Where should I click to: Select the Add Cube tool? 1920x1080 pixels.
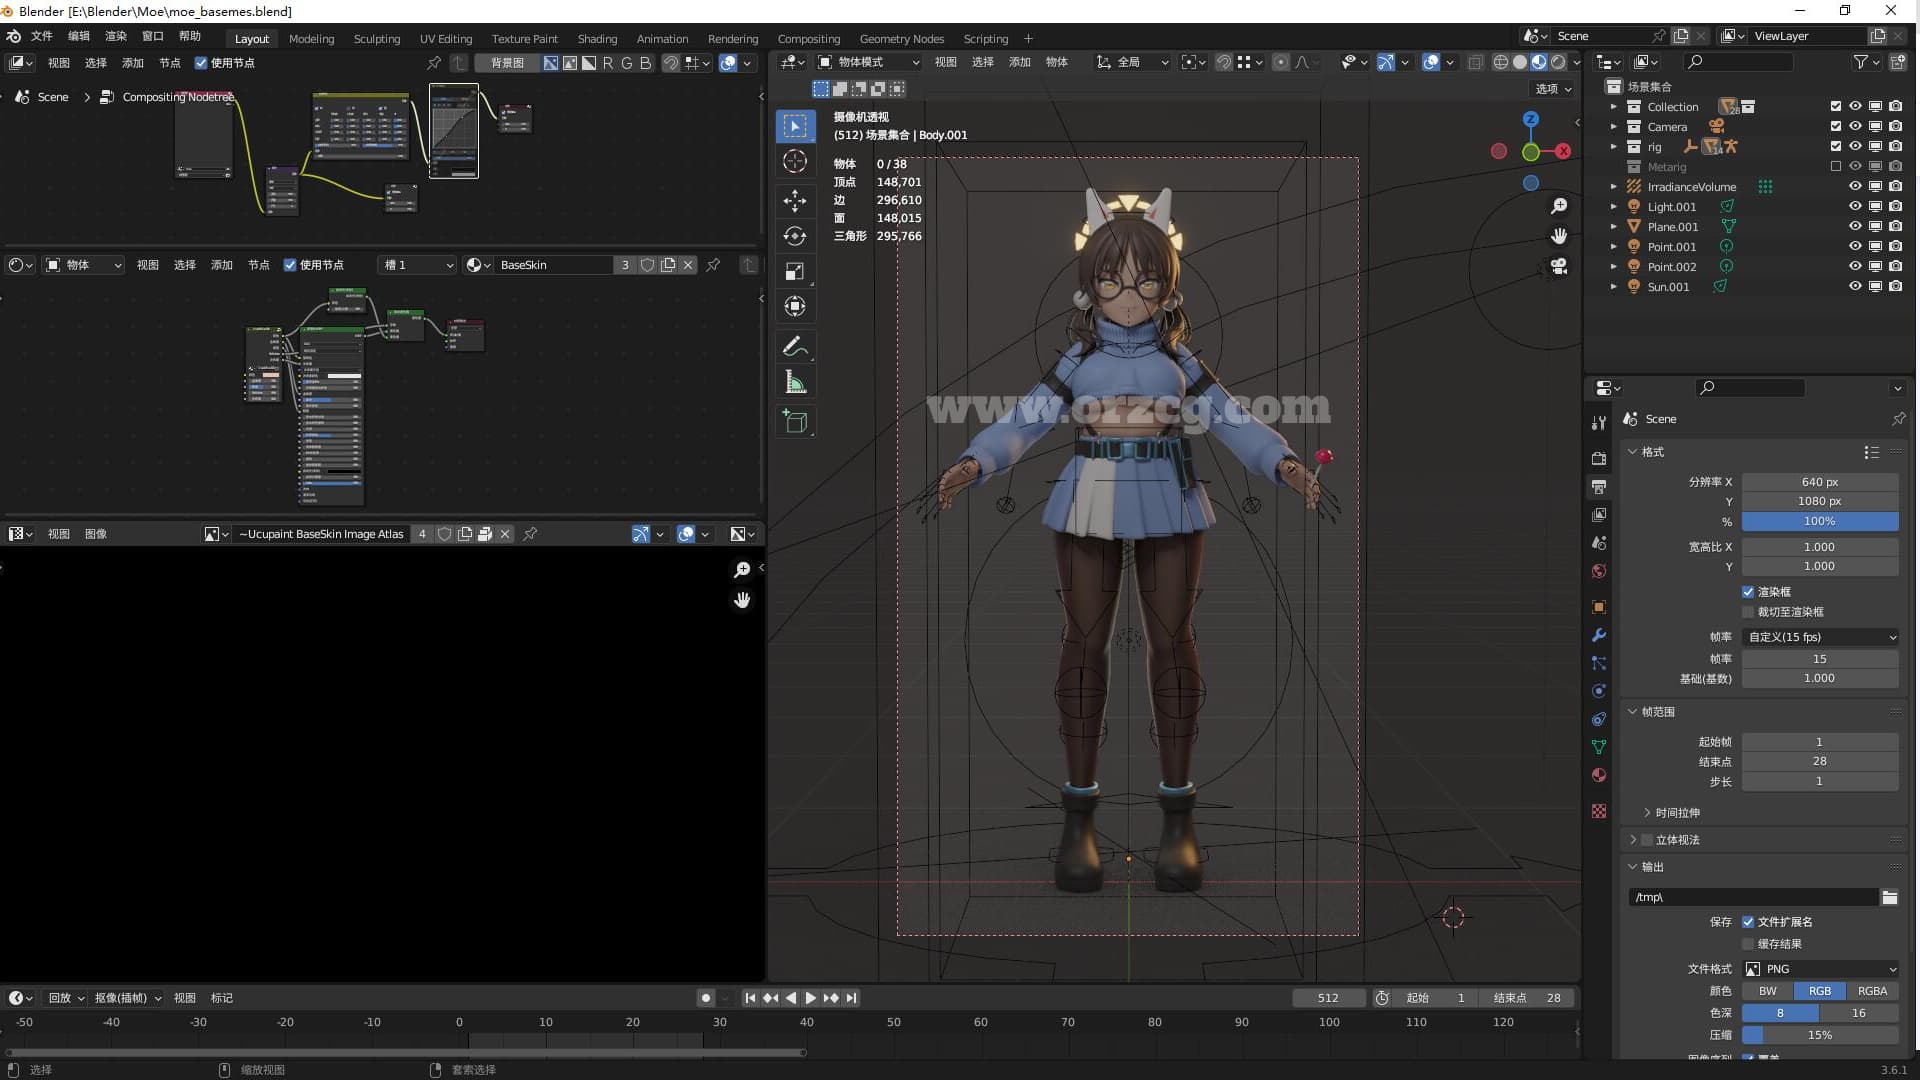click(x=795, y=422)
